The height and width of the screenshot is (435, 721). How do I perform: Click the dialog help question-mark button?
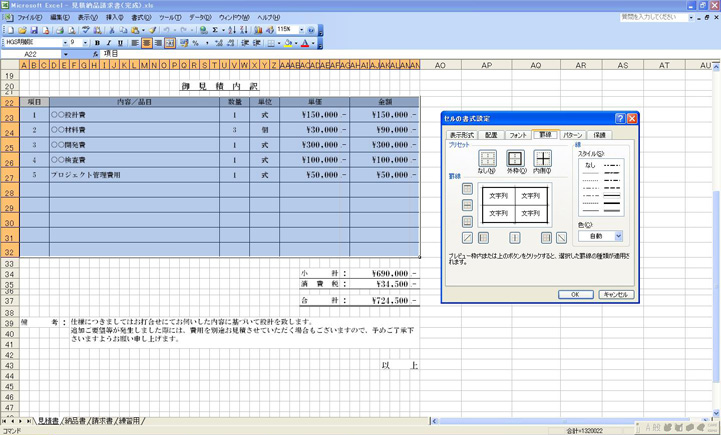(620, 119)
